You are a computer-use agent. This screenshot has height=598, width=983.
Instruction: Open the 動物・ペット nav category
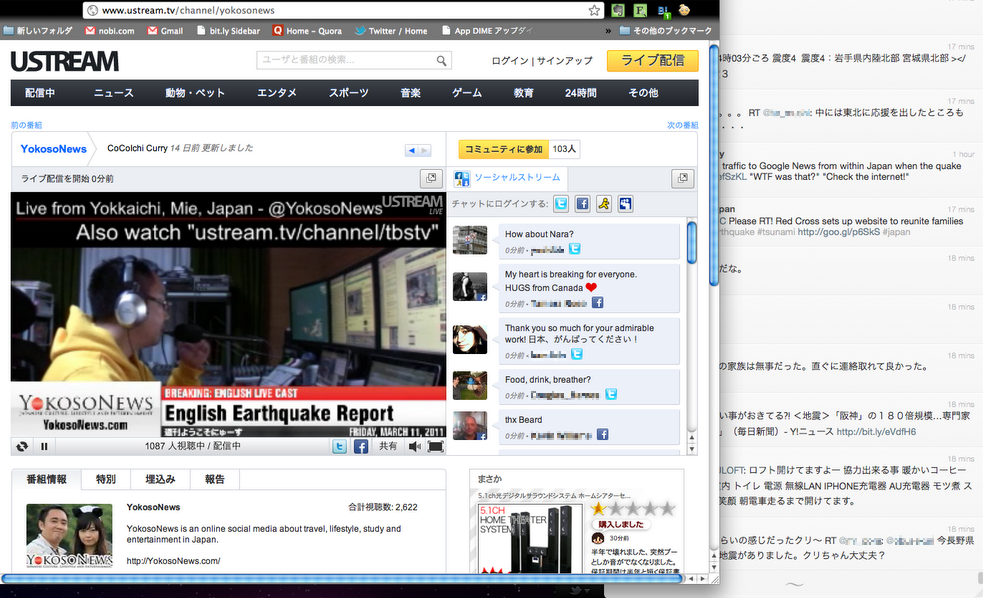[195, 93]
